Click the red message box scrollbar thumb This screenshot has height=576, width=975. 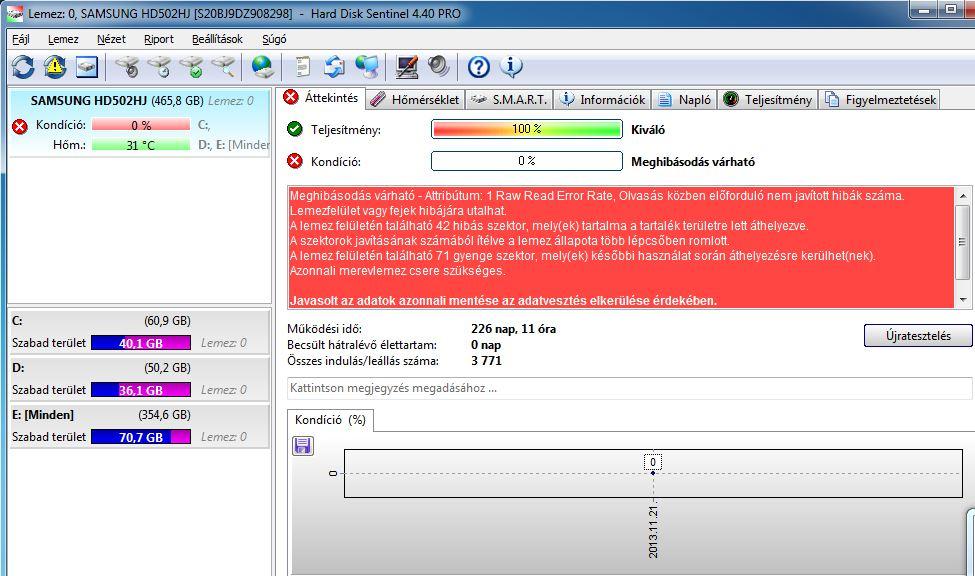(963, 242)
